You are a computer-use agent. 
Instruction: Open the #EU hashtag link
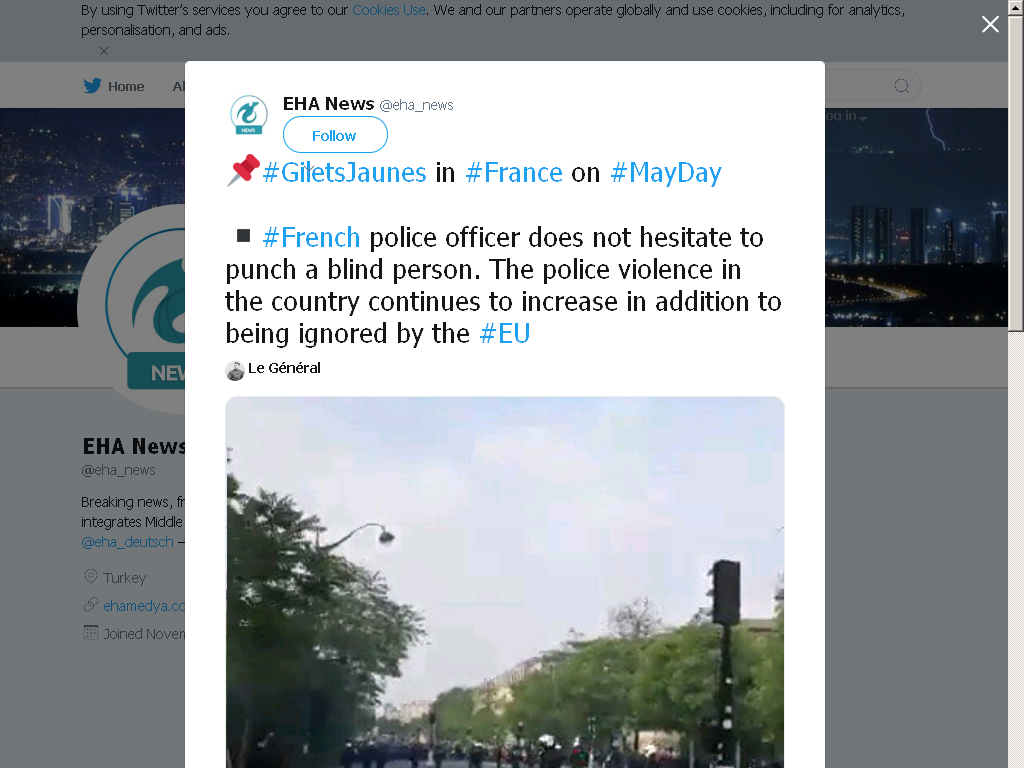[x=505, y=333]
